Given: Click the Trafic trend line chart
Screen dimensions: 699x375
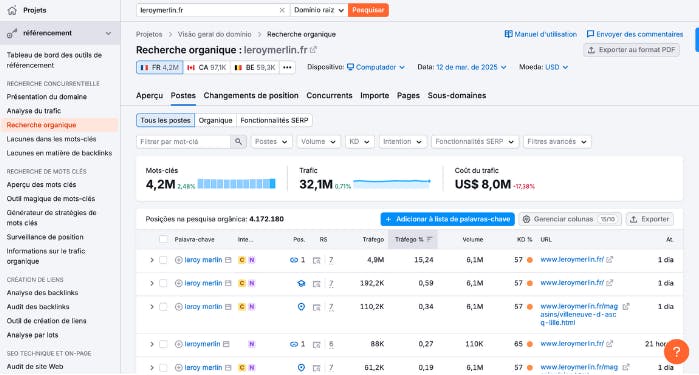Looking at the screenshot, I should 392,183.
